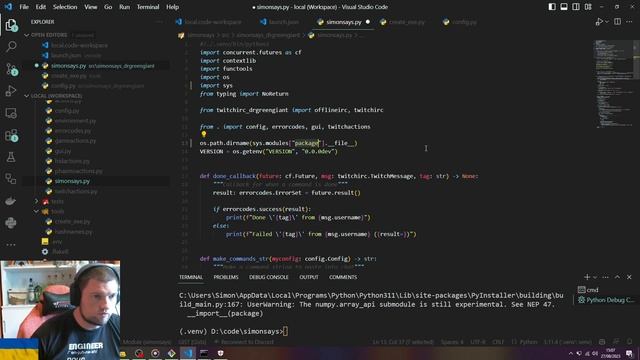Toggle Primary Side Bar visibility
The height and width of the screenshot is (360, 640).
coord(552,7)
